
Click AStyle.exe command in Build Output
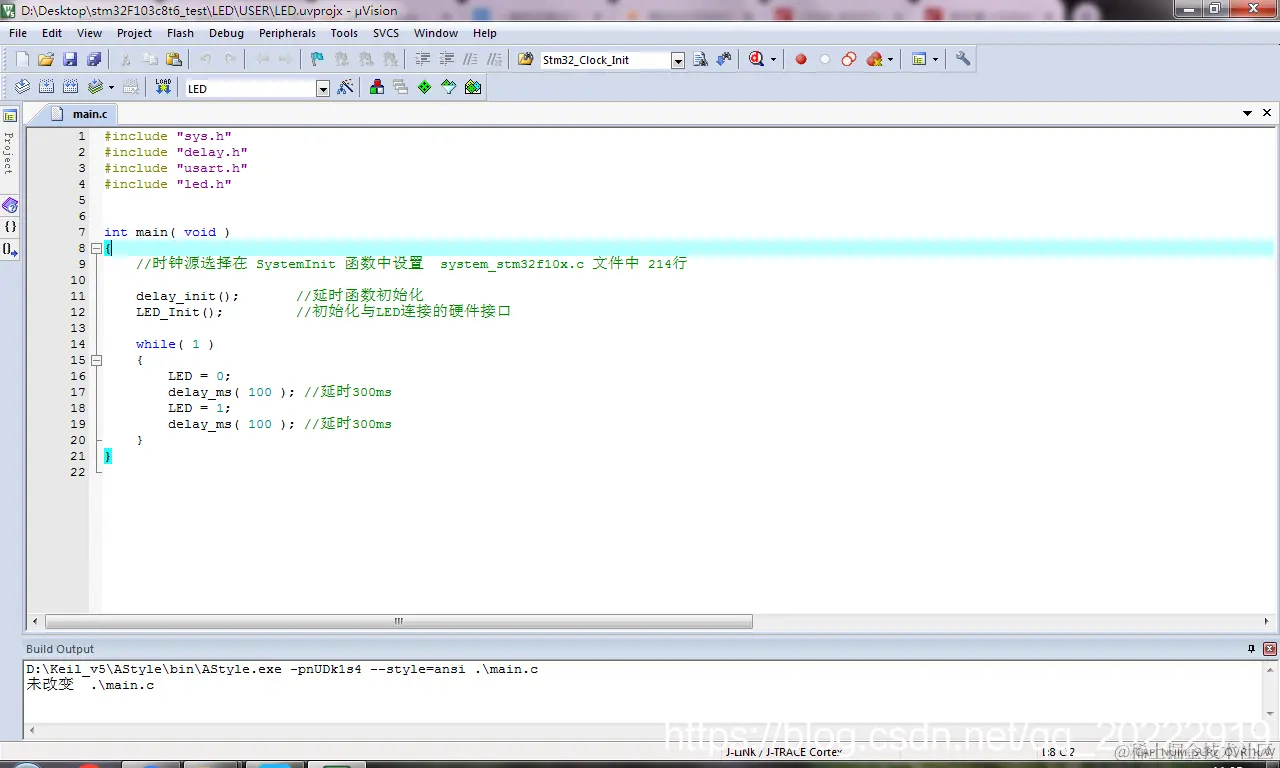(282, 669)
